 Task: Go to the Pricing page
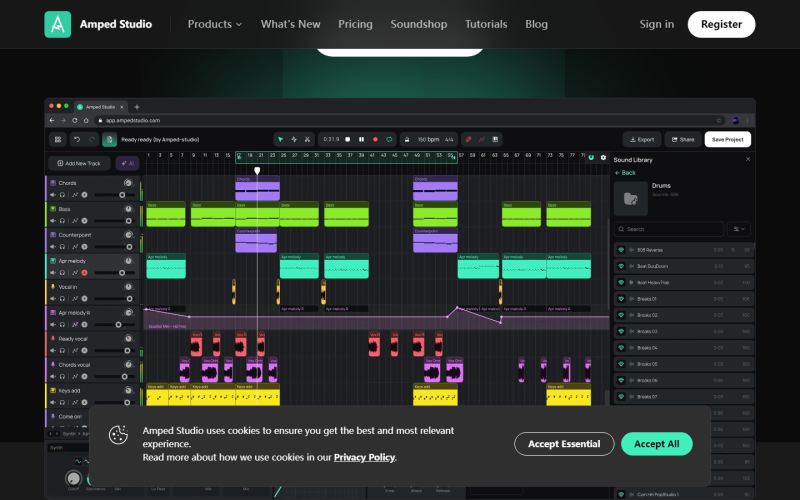[x=355, y=24]
